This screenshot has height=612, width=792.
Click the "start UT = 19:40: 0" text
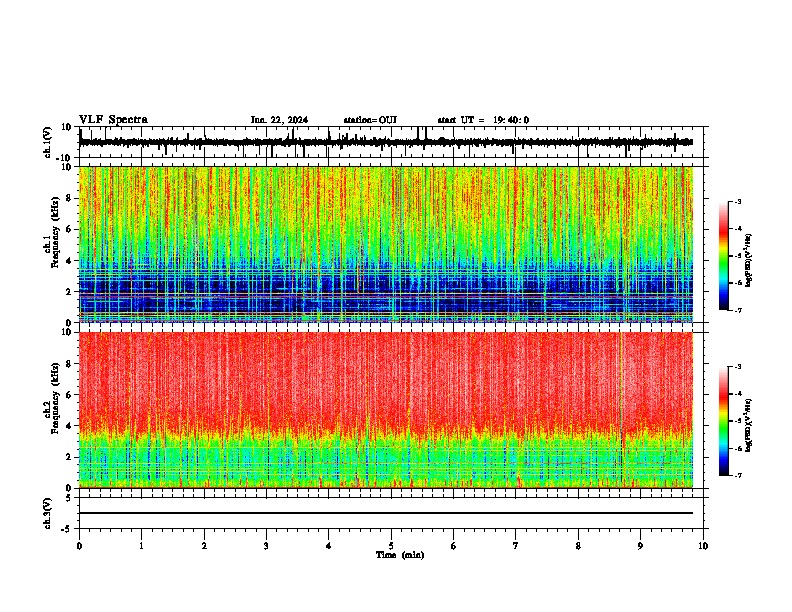[483, 120]
